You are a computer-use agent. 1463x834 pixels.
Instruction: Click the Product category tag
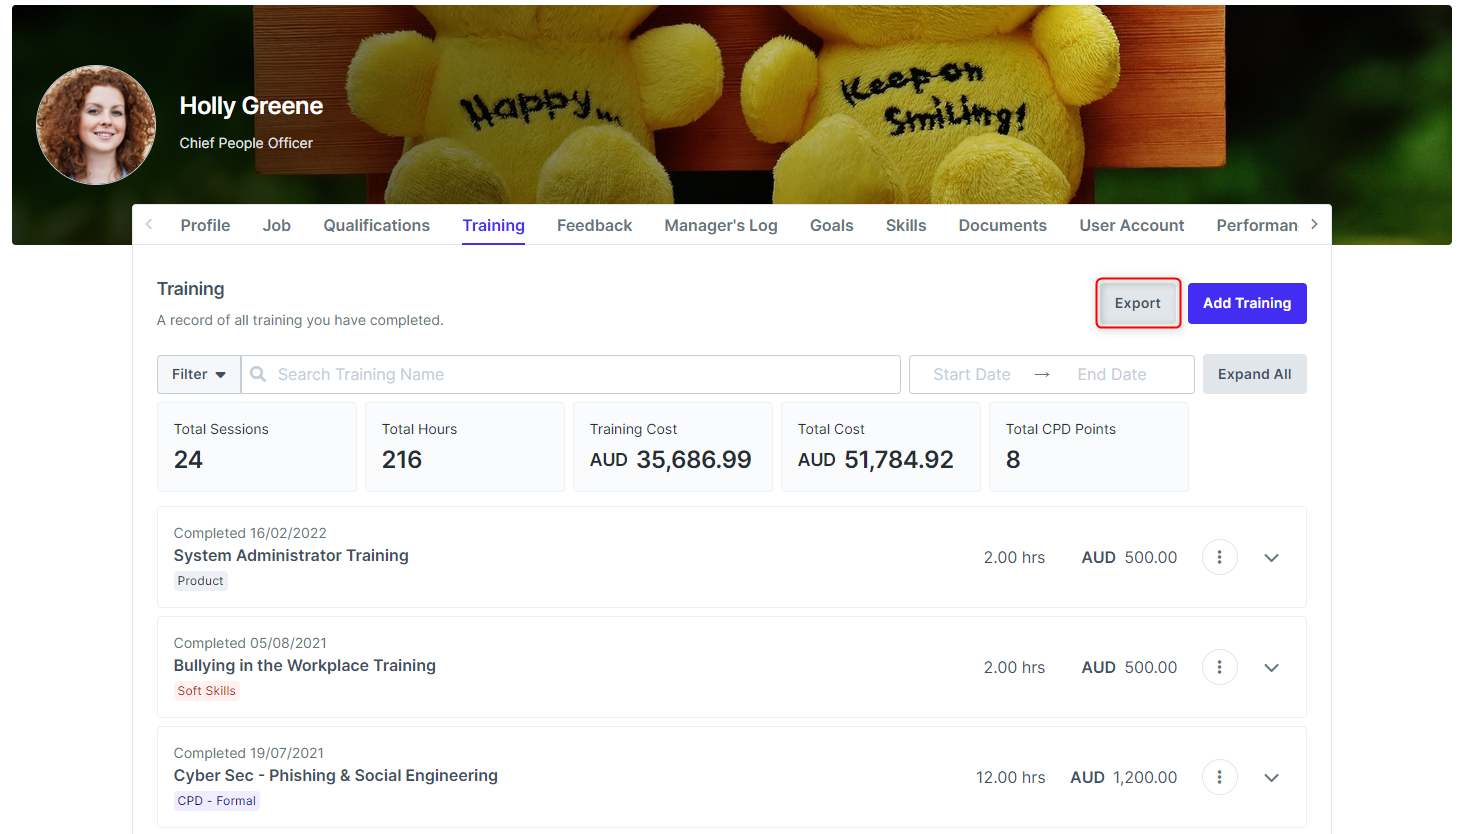click(201, 581)
